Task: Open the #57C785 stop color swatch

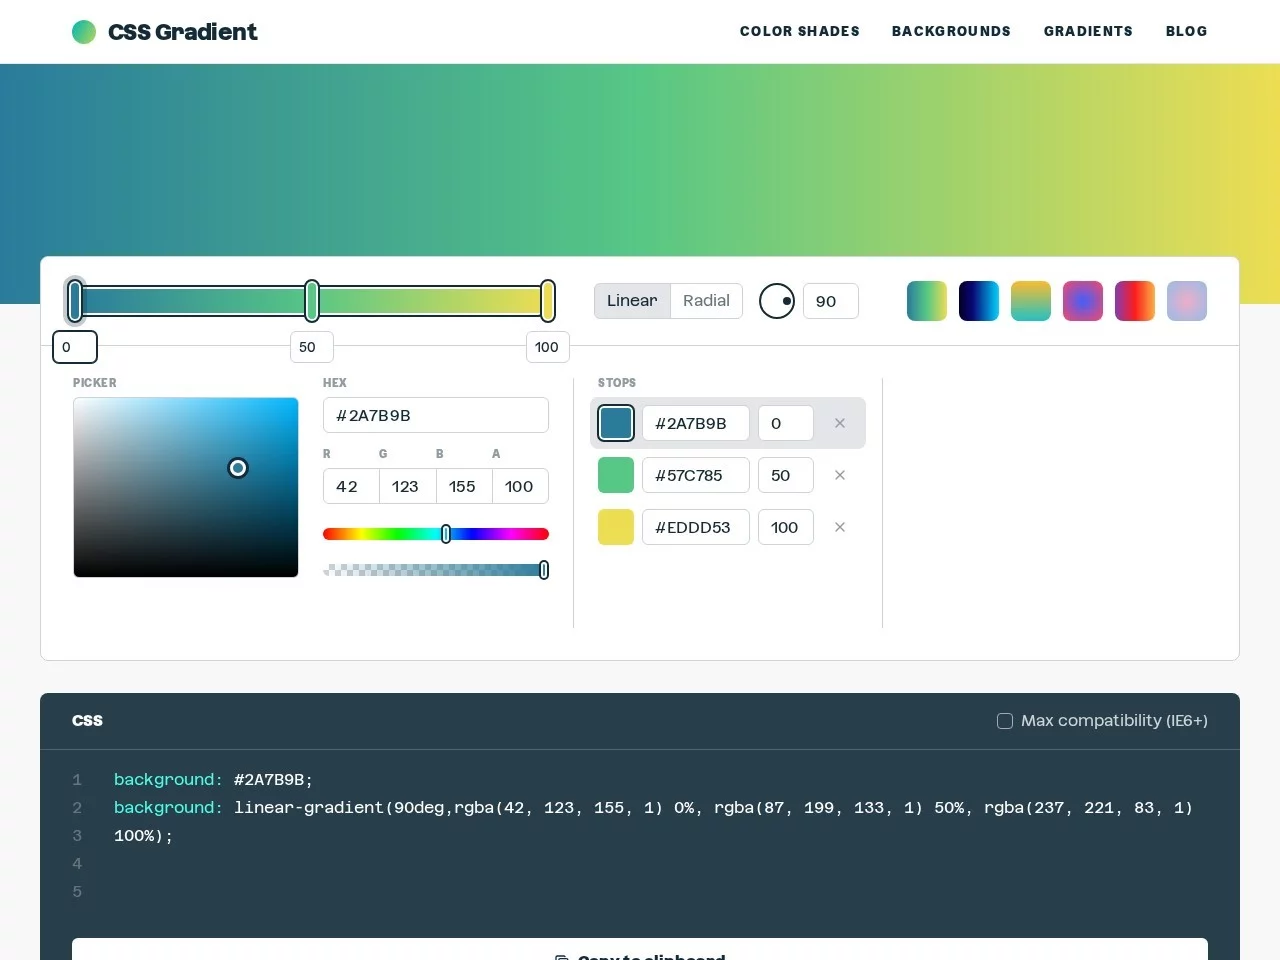Action: click(x=616, y=475)
